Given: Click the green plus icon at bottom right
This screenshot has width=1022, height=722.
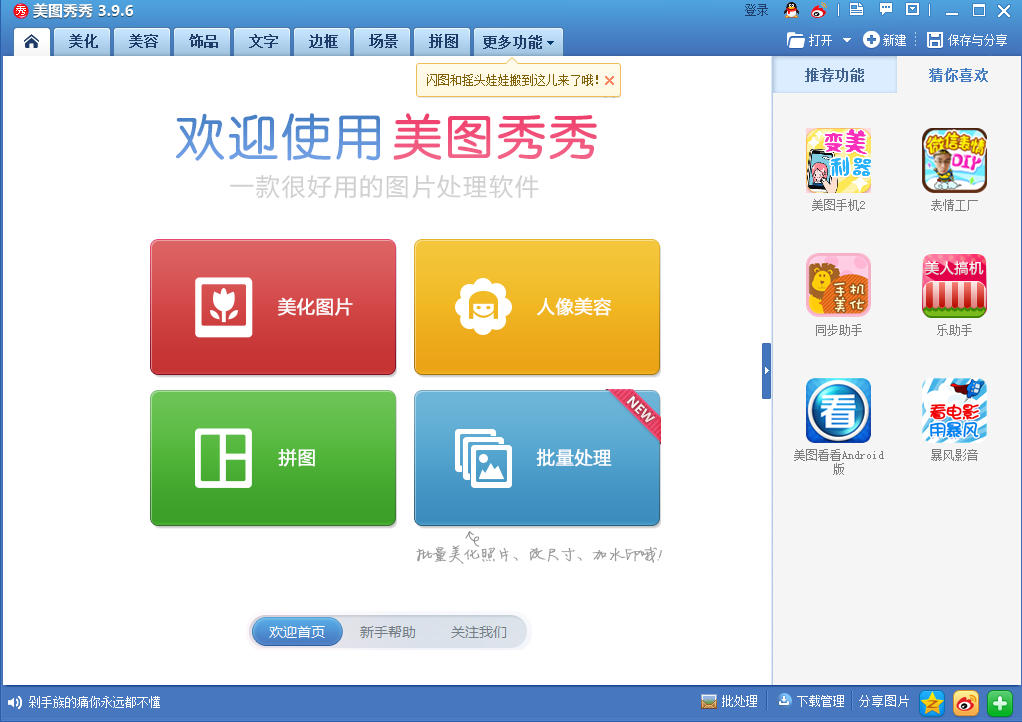Looking at the screenshot, I should (998, 702).
